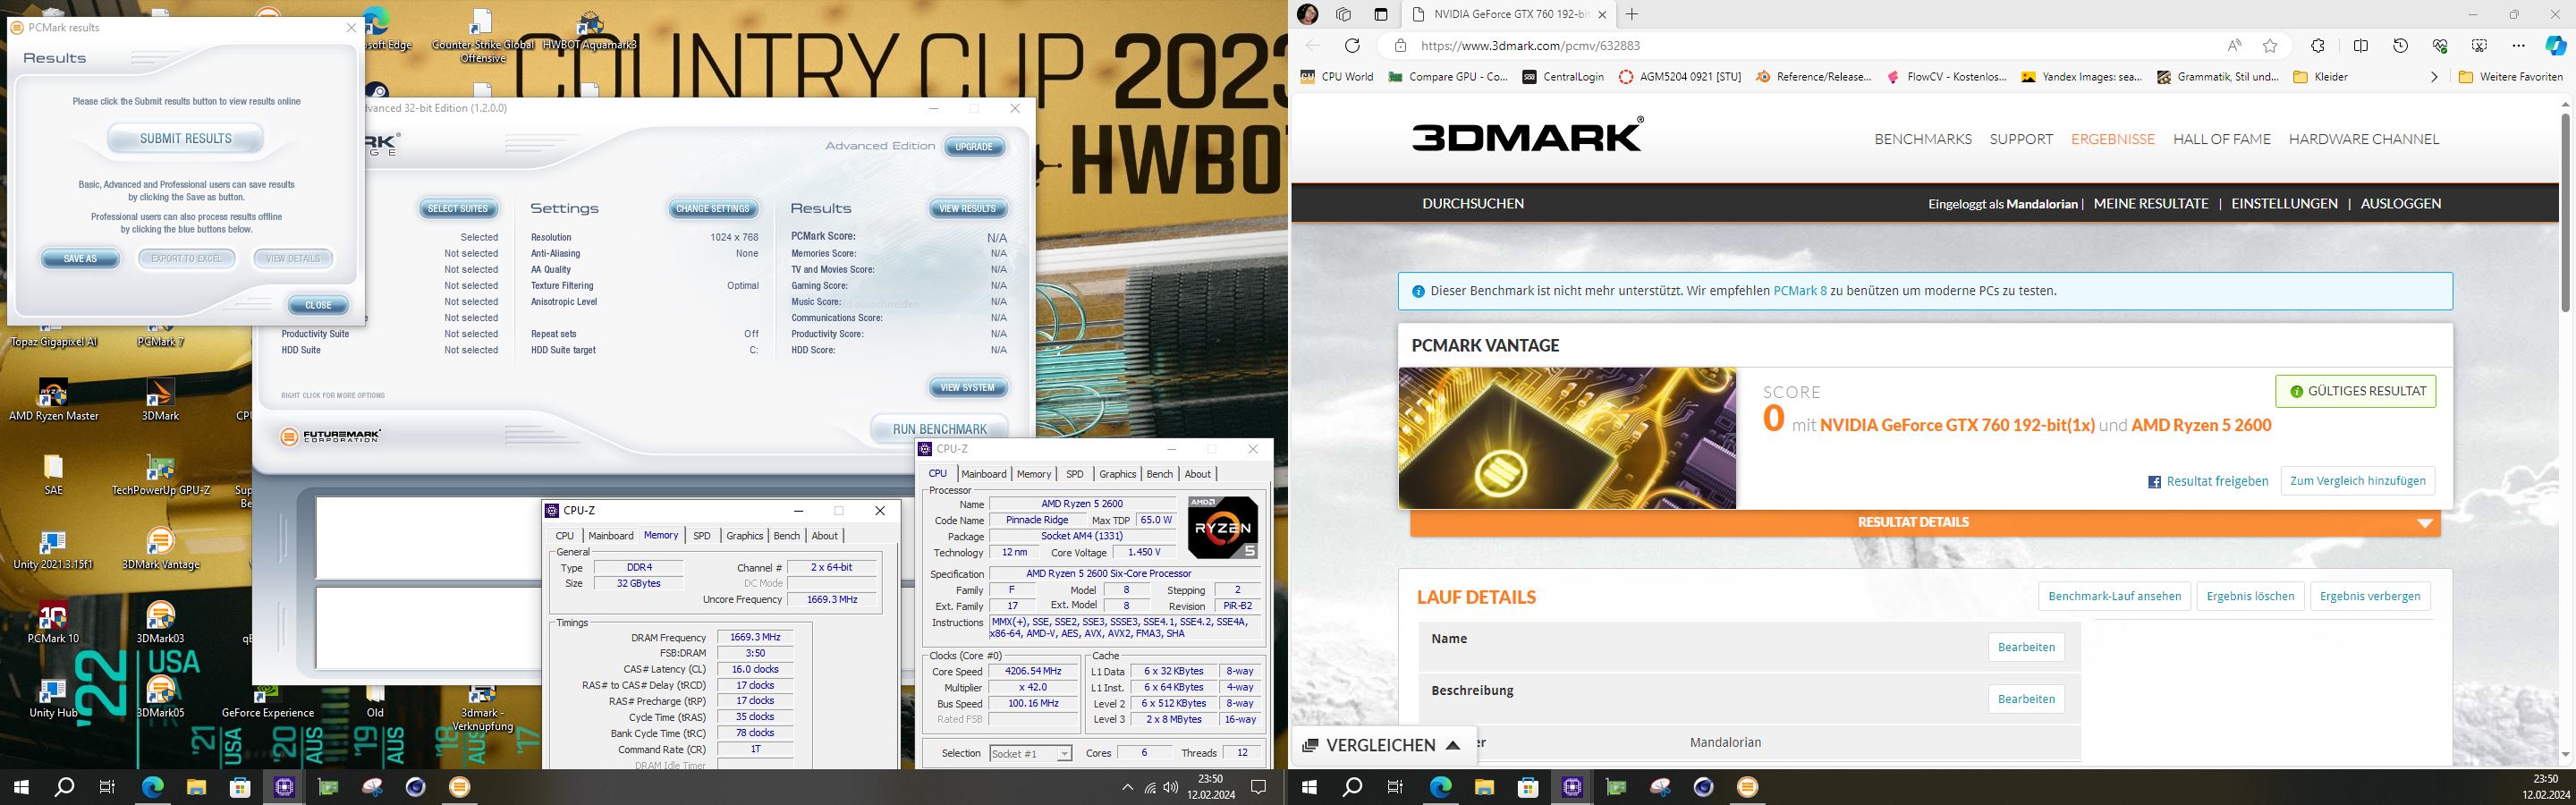Expand the Vergleichen panel
This screenshot has width=2576, height=805.
coord(1384,745)
